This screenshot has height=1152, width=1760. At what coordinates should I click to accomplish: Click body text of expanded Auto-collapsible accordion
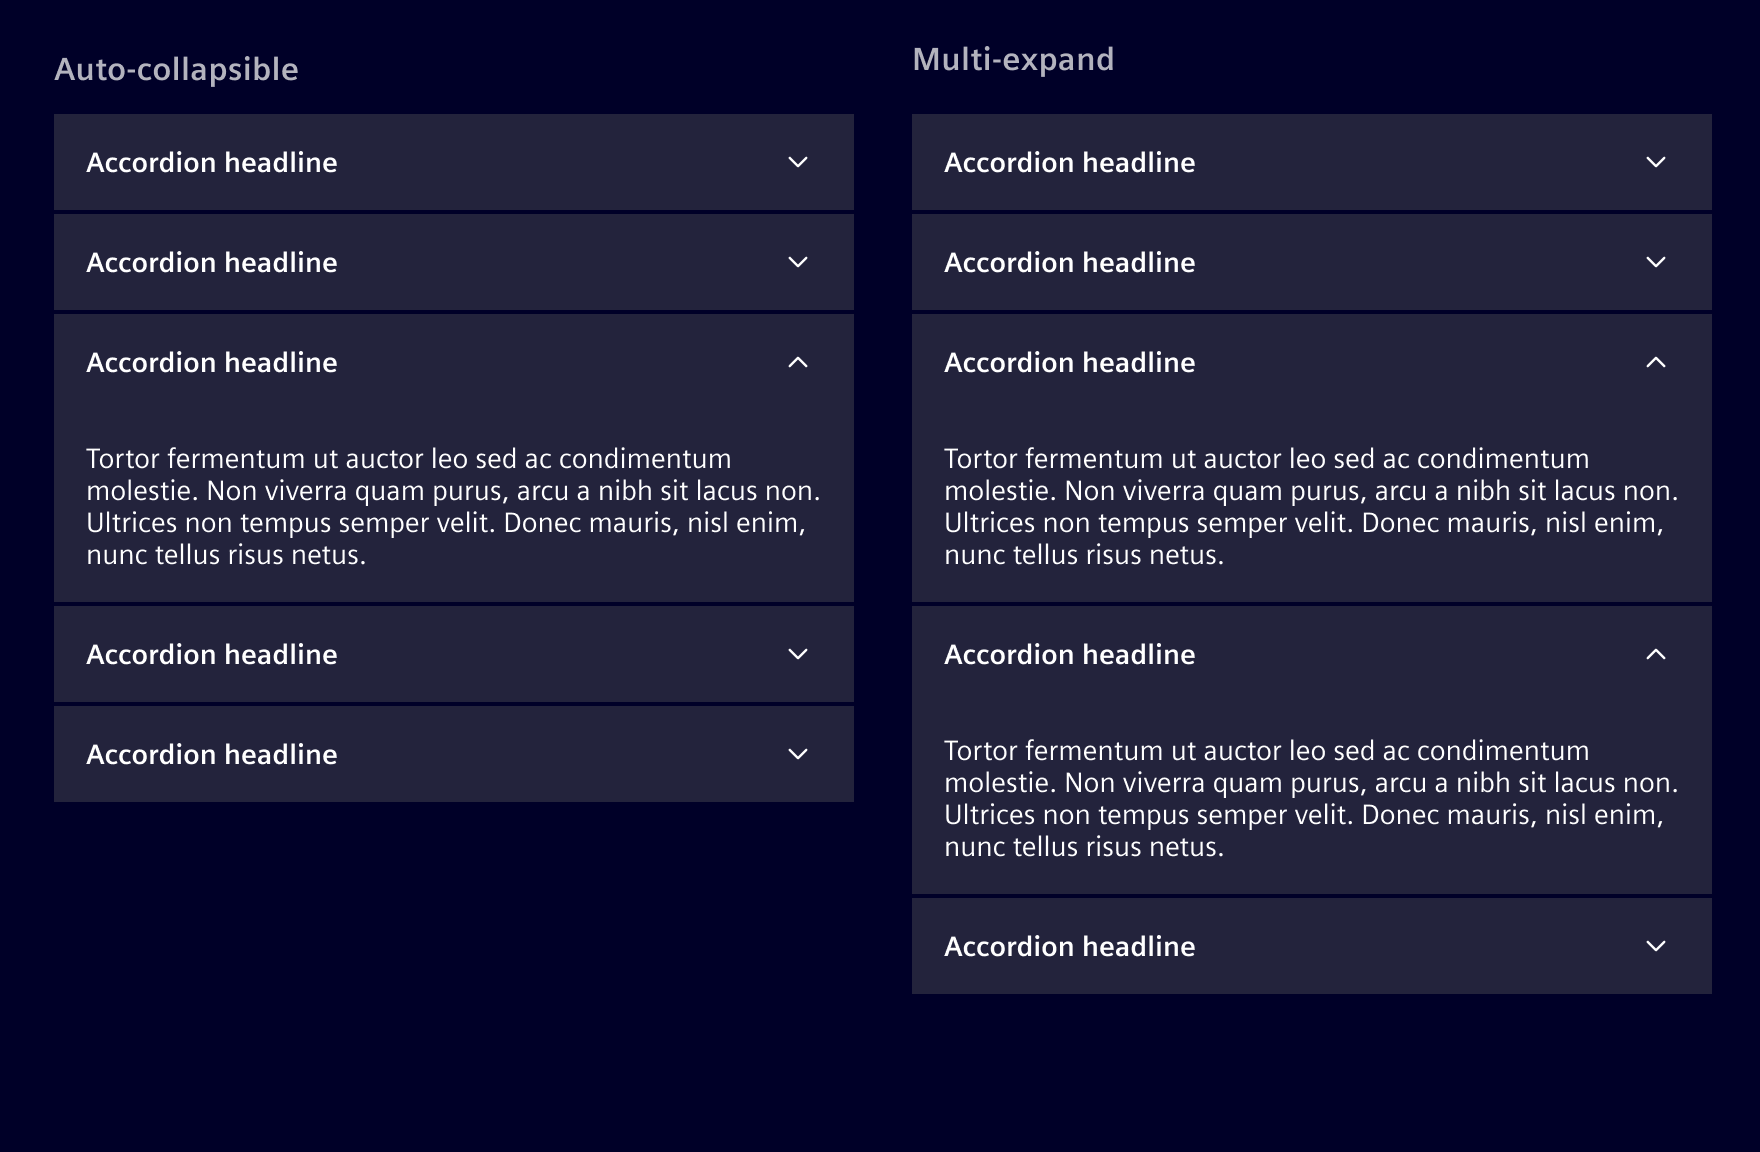pyautogui.click(x=452, y=506)
